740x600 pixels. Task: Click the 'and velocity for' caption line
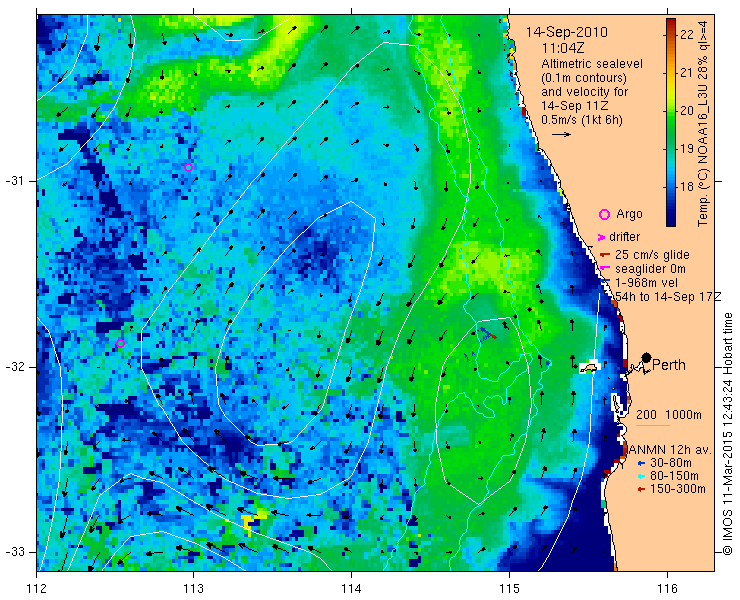point(585,91)
